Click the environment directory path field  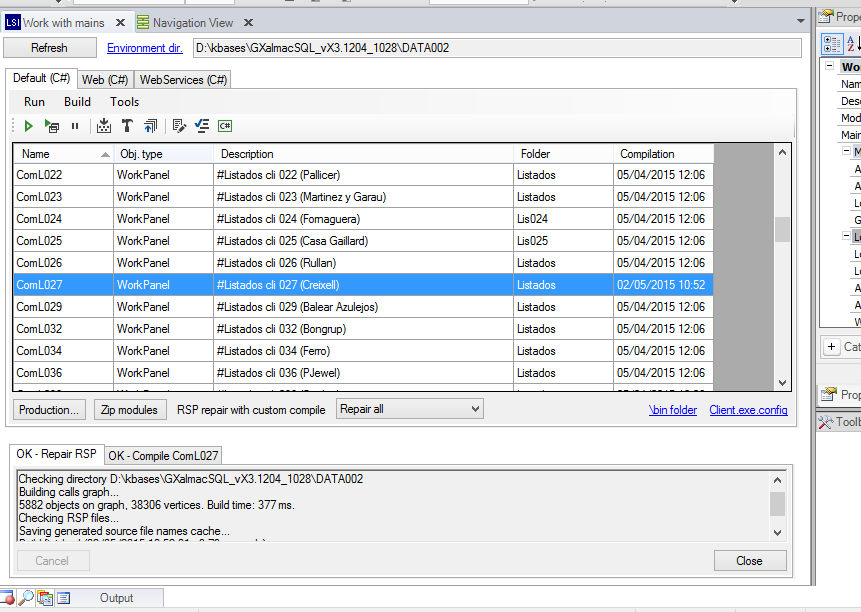[x=497, y=48]
